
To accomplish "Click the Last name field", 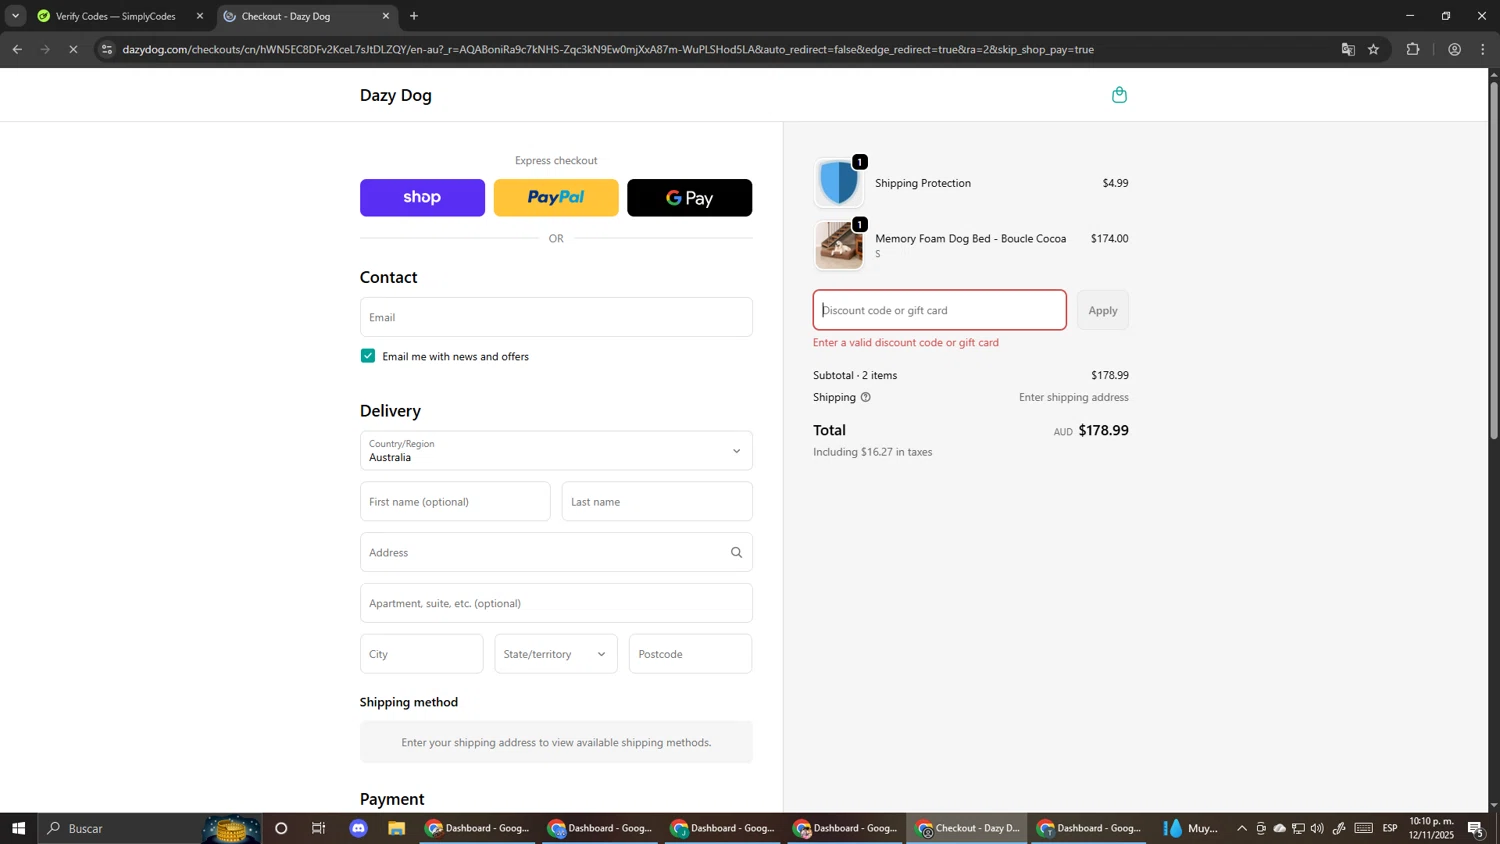I will [657, 502].
